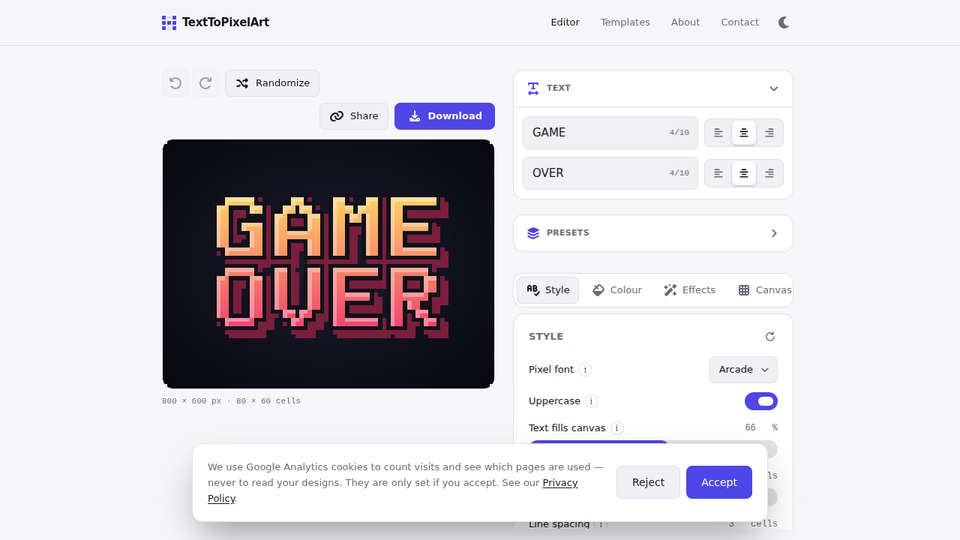960x540 pixels.
Task: Center align the GAME line
Action: [x=744, y=133]
